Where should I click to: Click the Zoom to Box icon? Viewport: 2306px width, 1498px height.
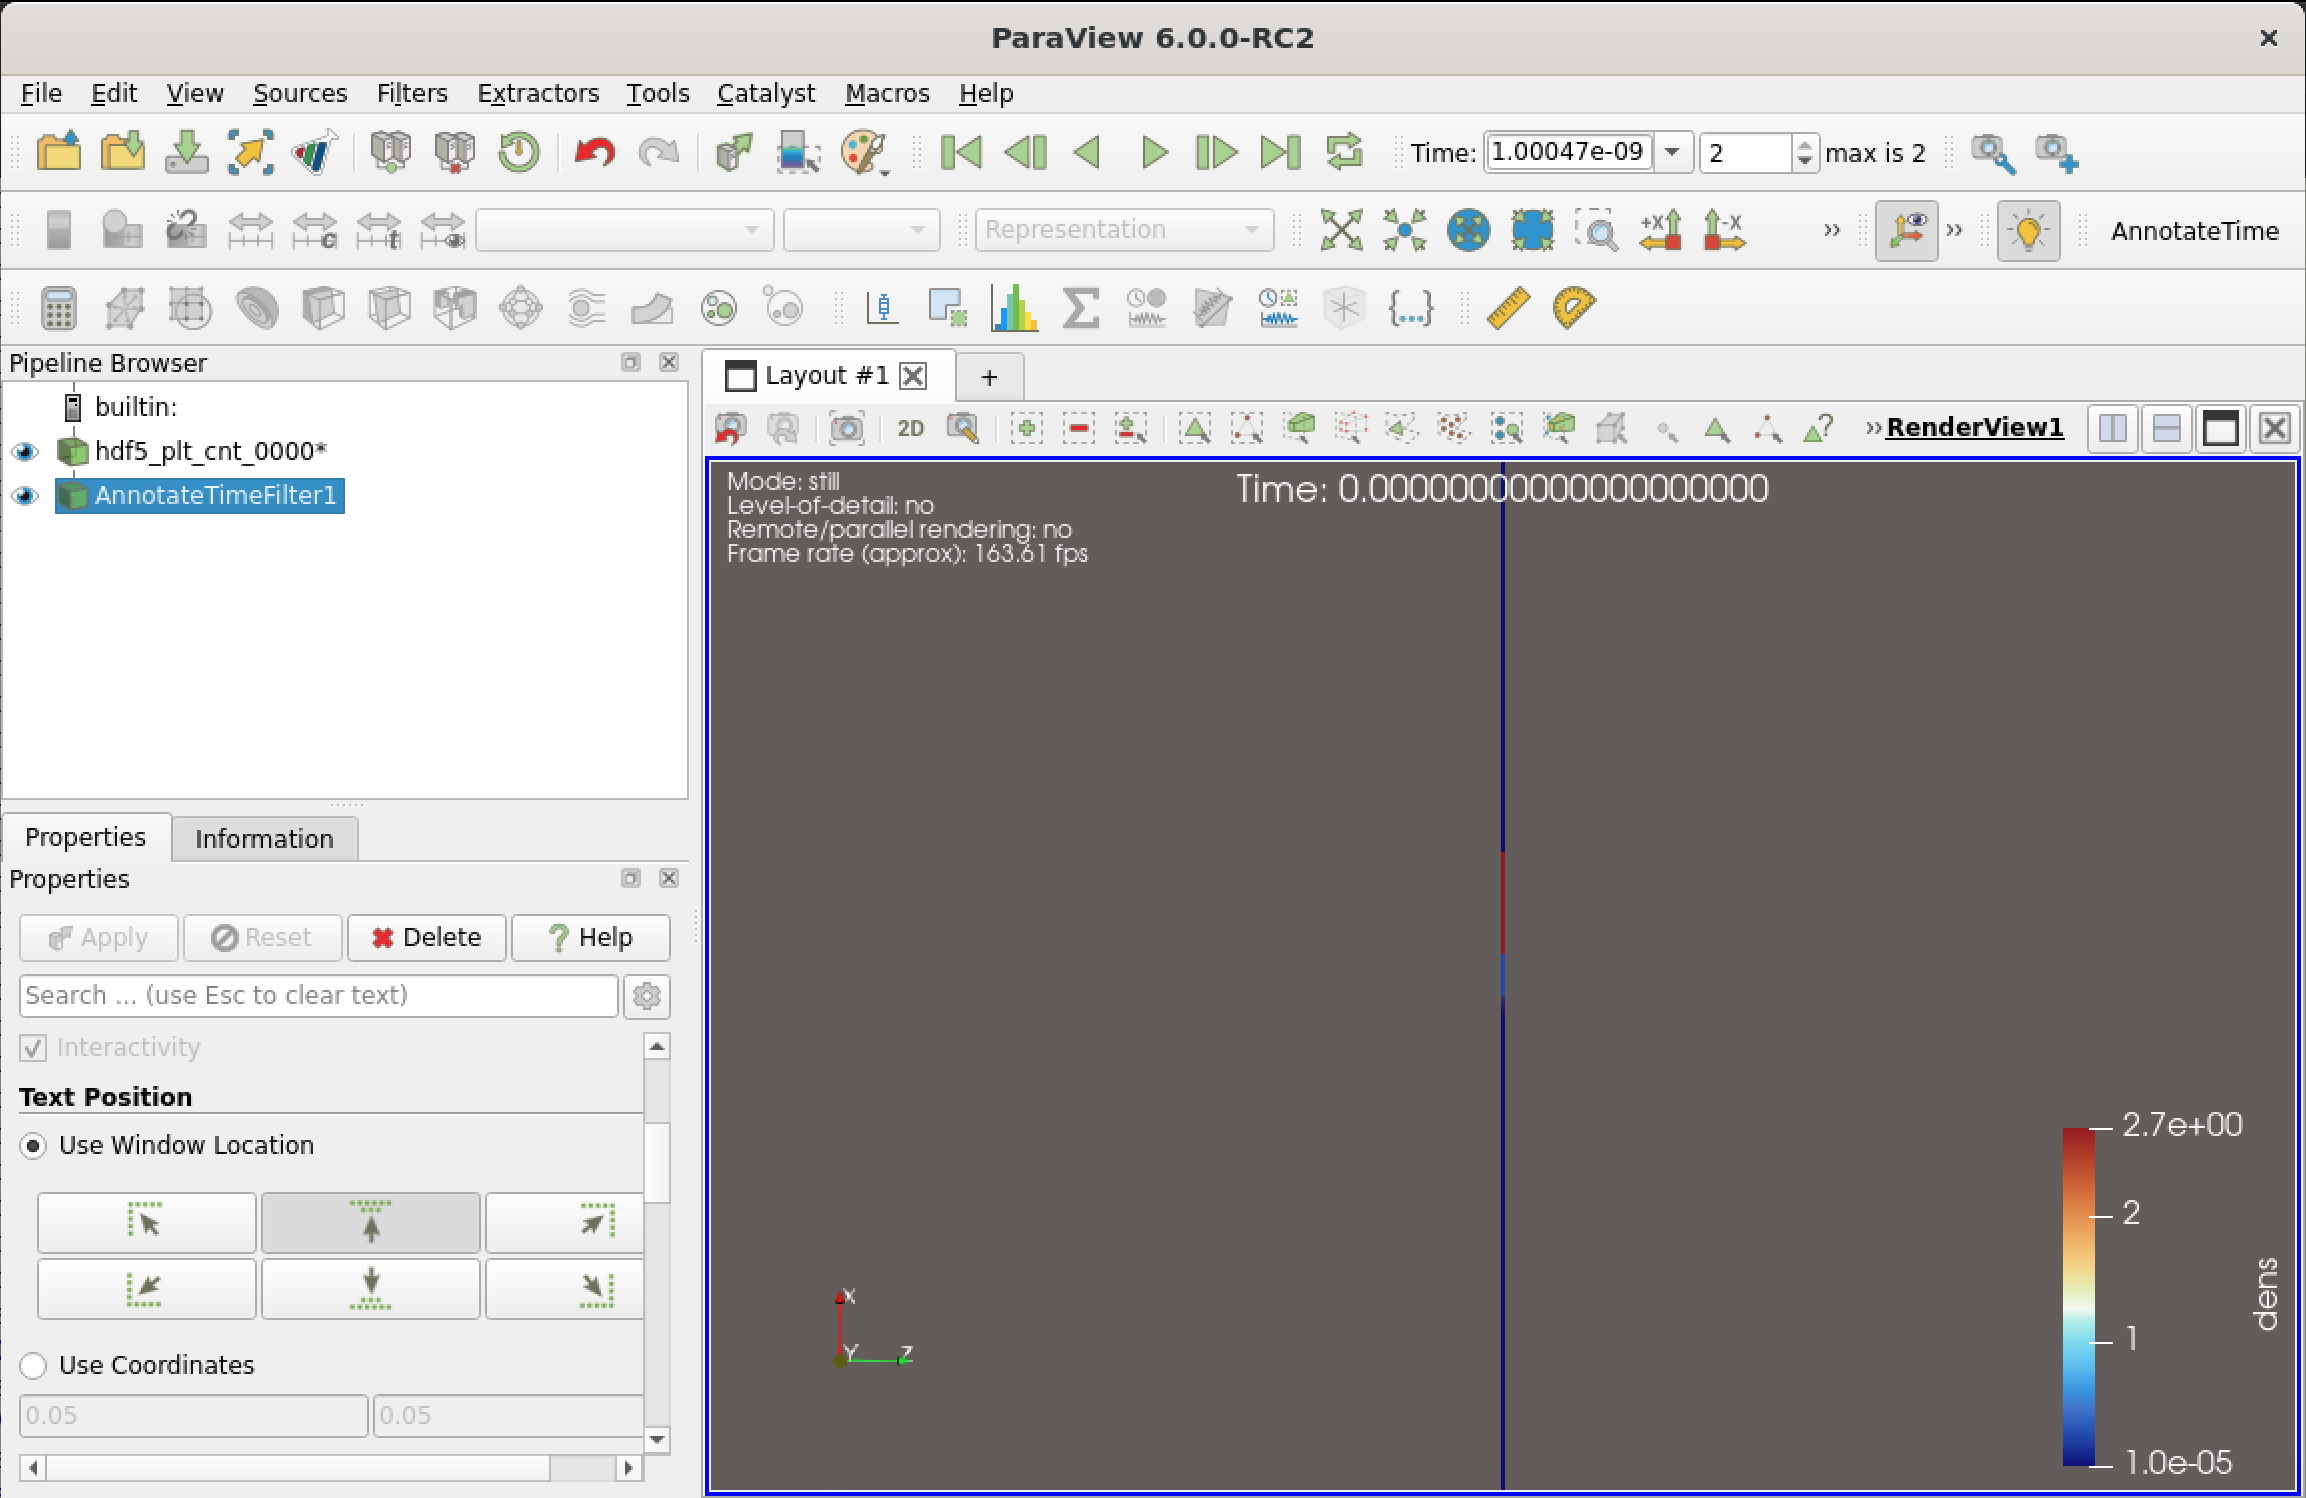point(1597,230)
